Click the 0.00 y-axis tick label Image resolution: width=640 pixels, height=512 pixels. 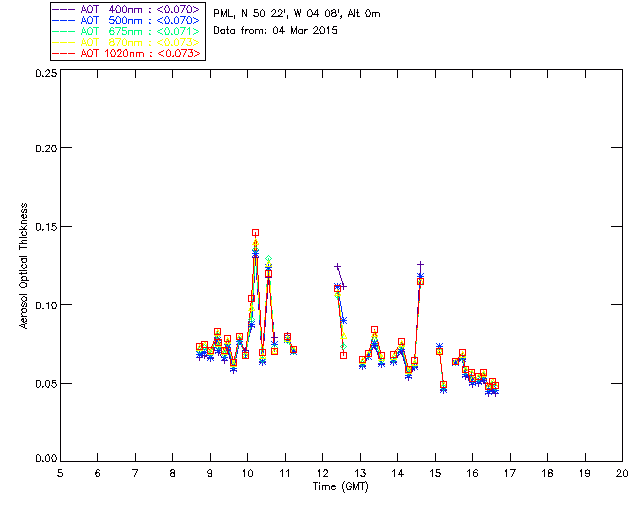[44, 459]
